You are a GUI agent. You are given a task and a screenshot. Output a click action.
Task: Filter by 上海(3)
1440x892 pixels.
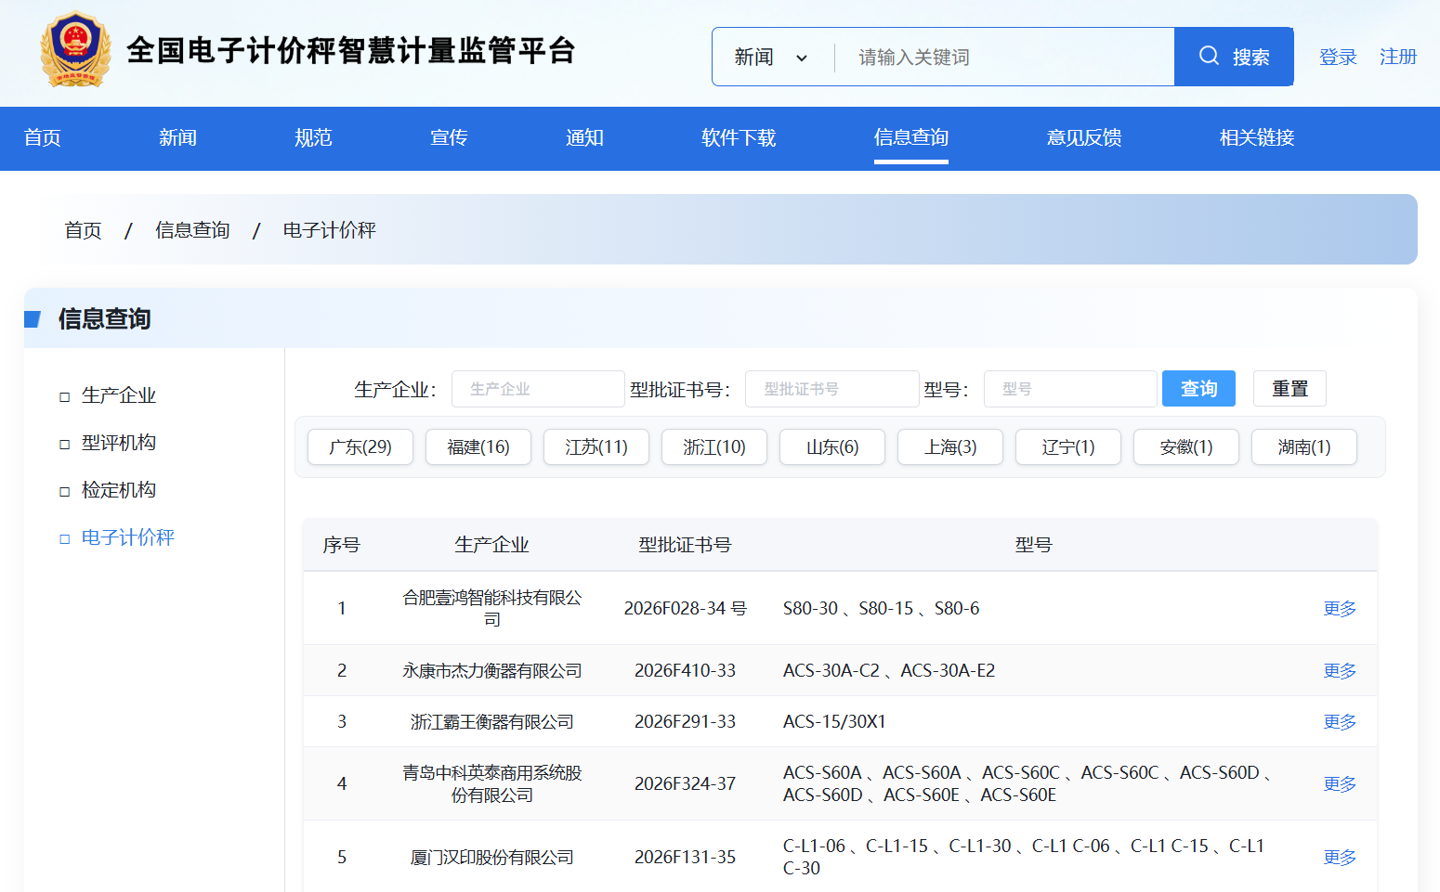tap(950, 447)
